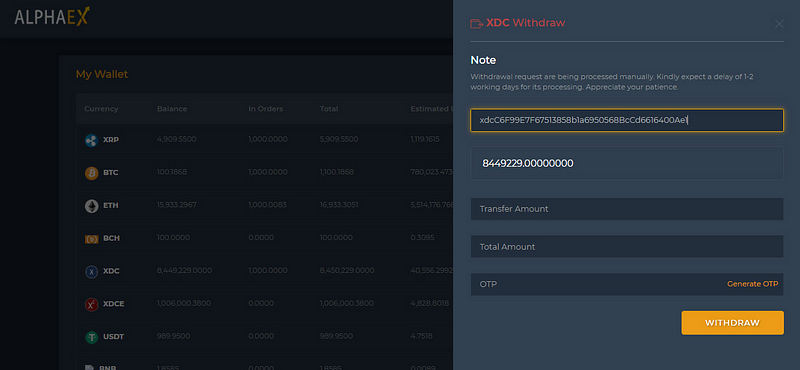Click the BTC coin icon
Image resolution: width=800 pixels, height=370 pixels.
tap(91, 173)
